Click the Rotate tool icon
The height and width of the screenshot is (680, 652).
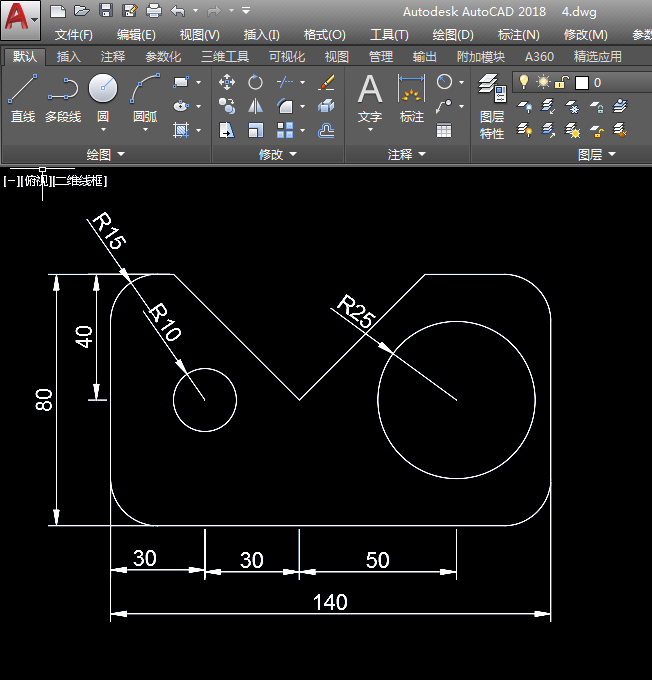(256, 82)
